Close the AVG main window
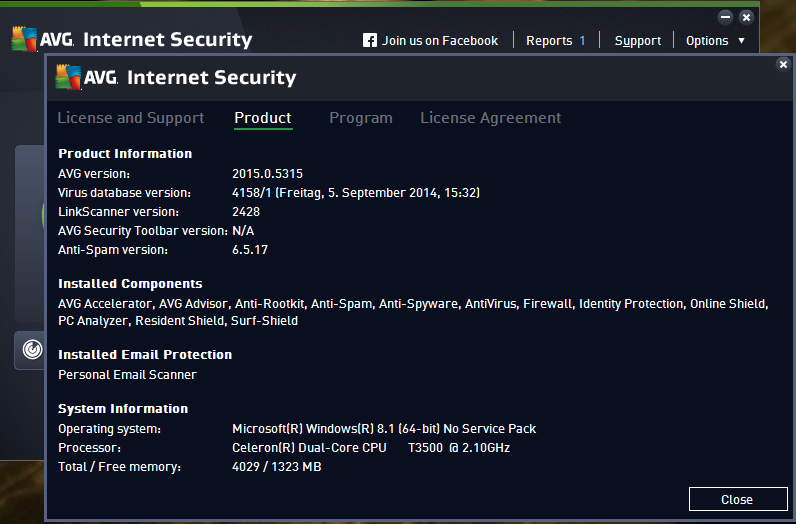The height and width of the screenshot is (524, 796). 746,17
